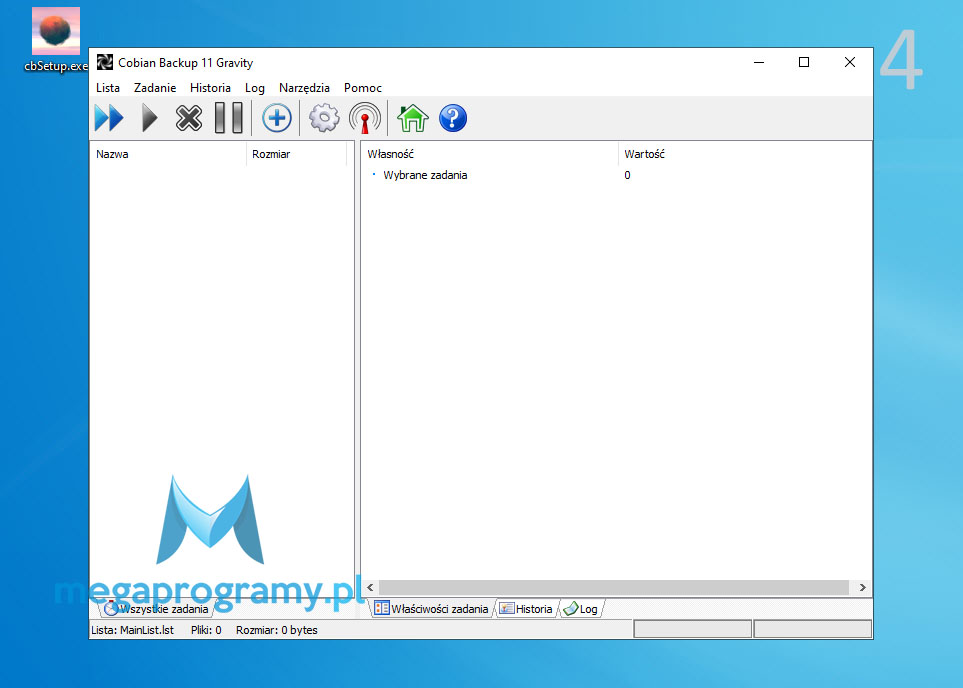Open the Lista menu
Viewport: 963px width, 688px height.
107,88
